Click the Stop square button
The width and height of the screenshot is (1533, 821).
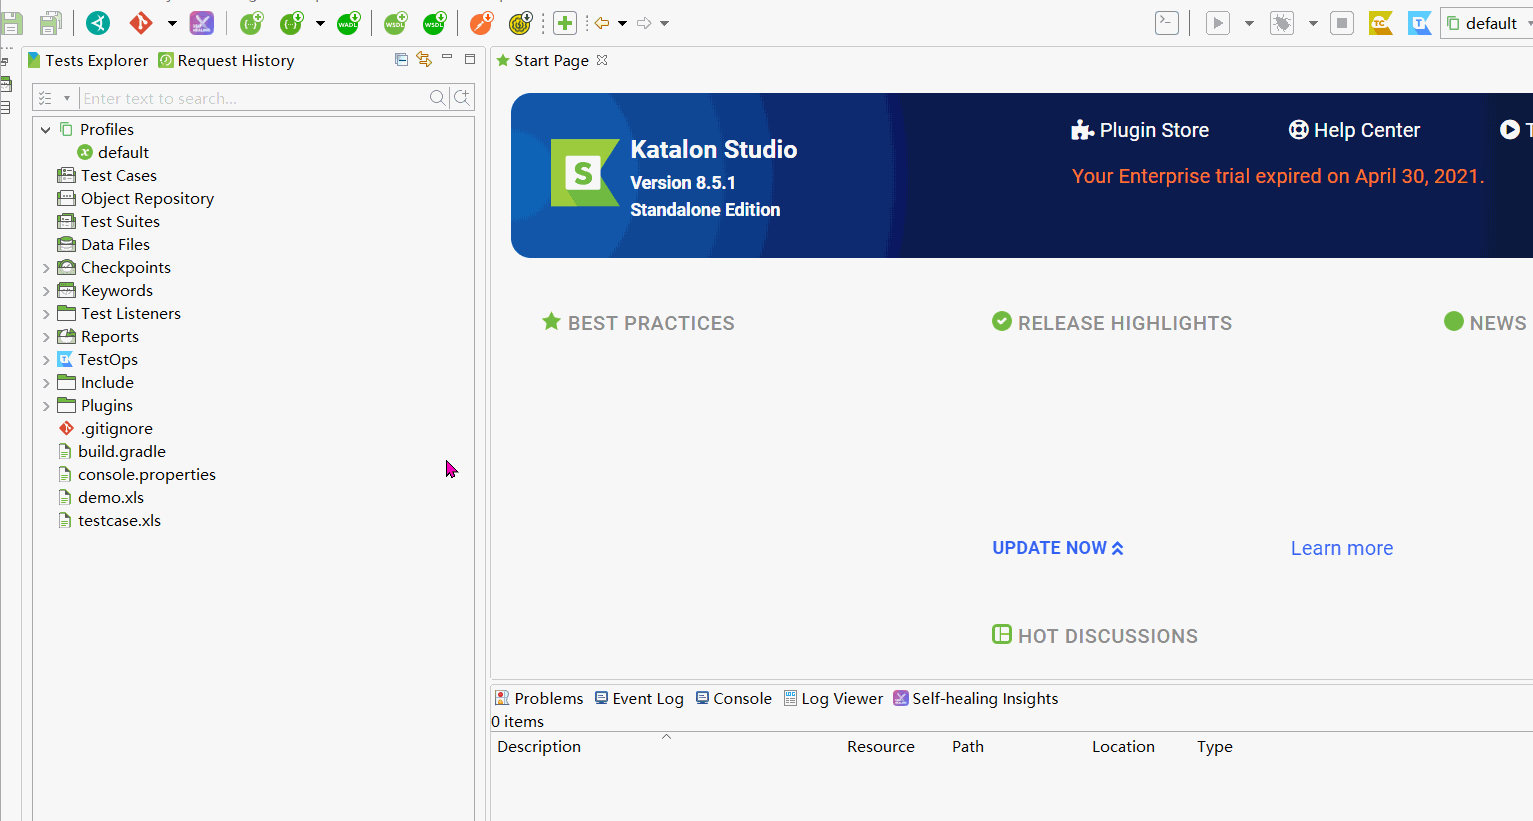pyautogui.click(x=1342, y=23)
